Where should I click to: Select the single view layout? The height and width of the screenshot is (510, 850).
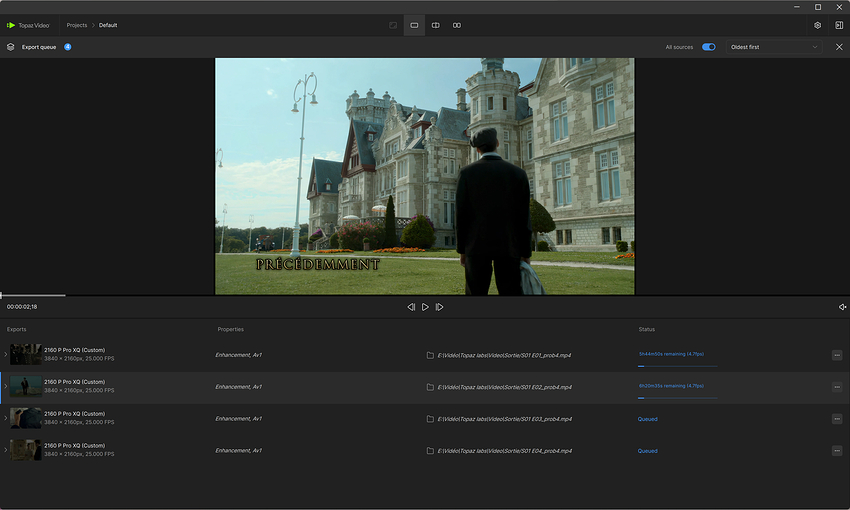click(414, 25)
